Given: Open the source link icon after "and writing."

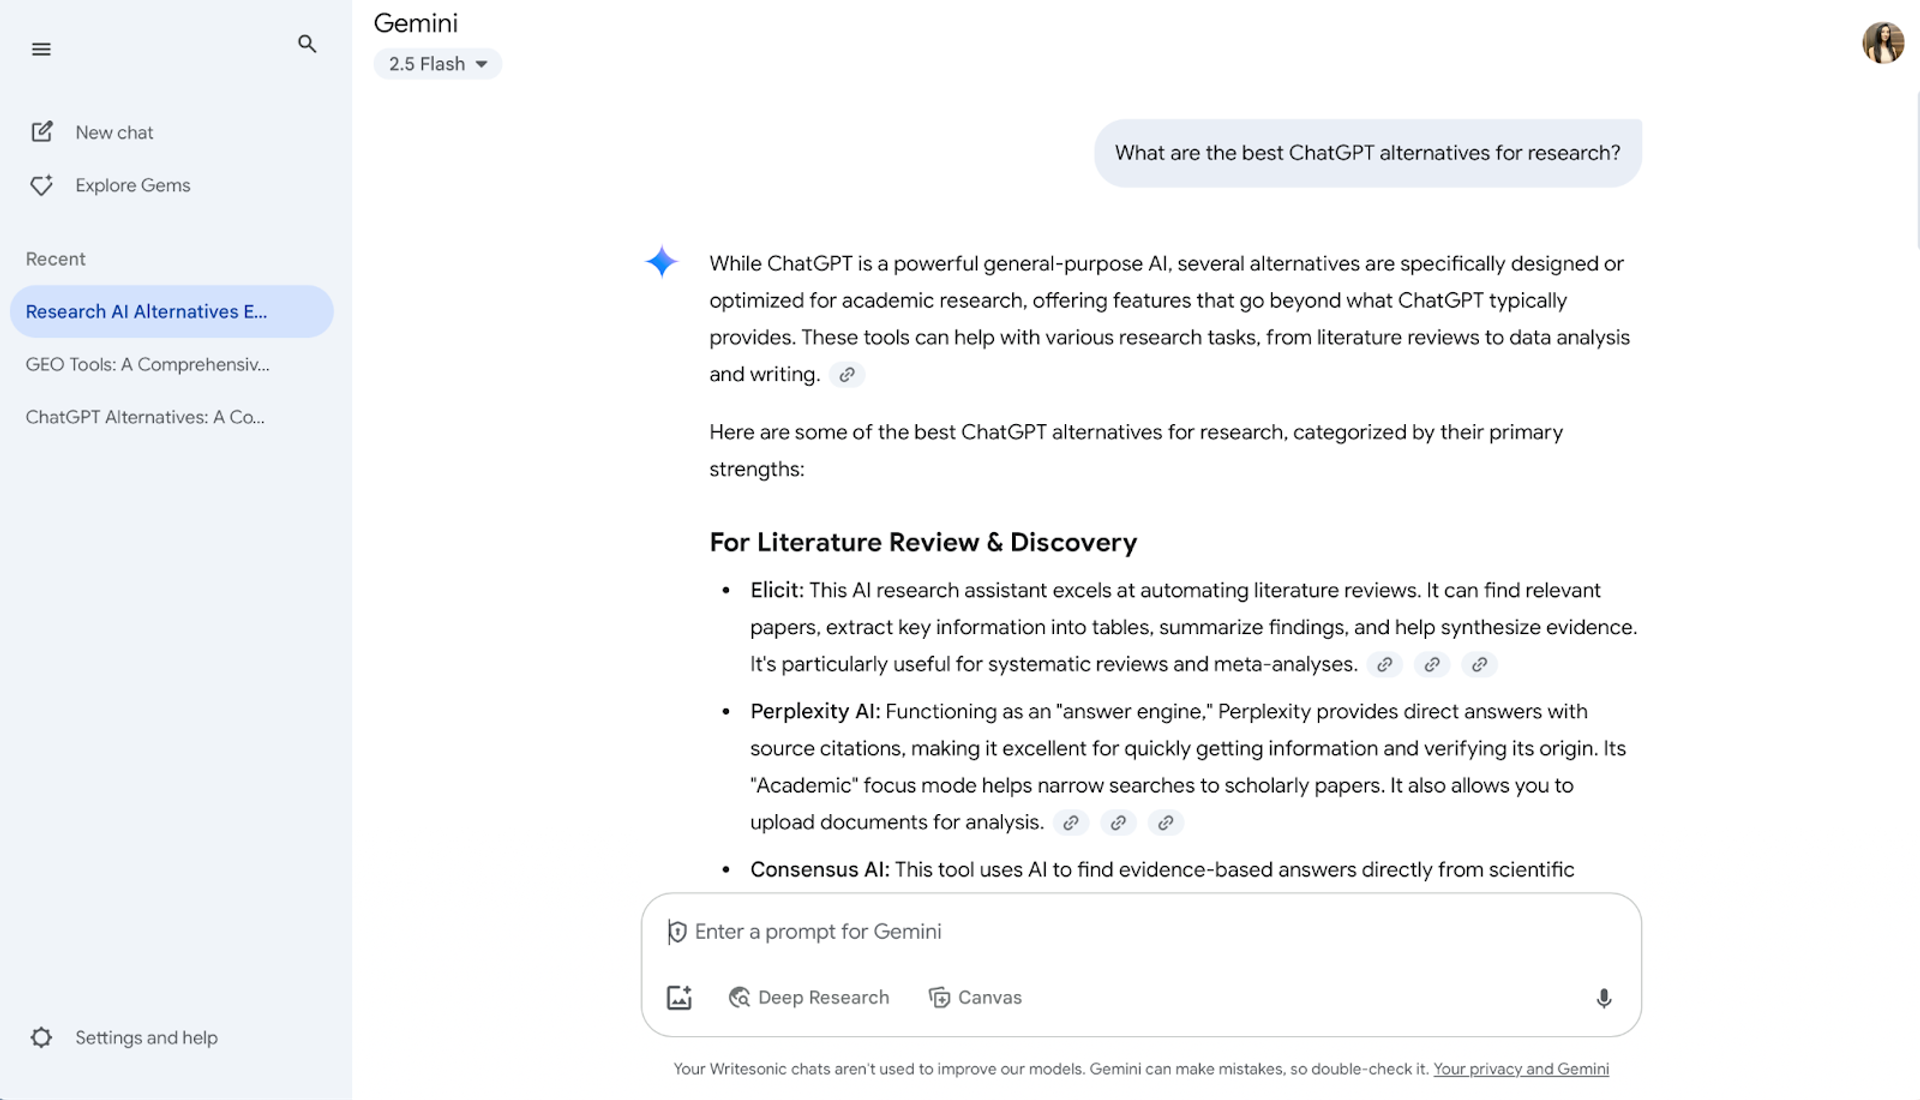Looking at the screenshot, I should pyautogui.click(x=847, y=375).
